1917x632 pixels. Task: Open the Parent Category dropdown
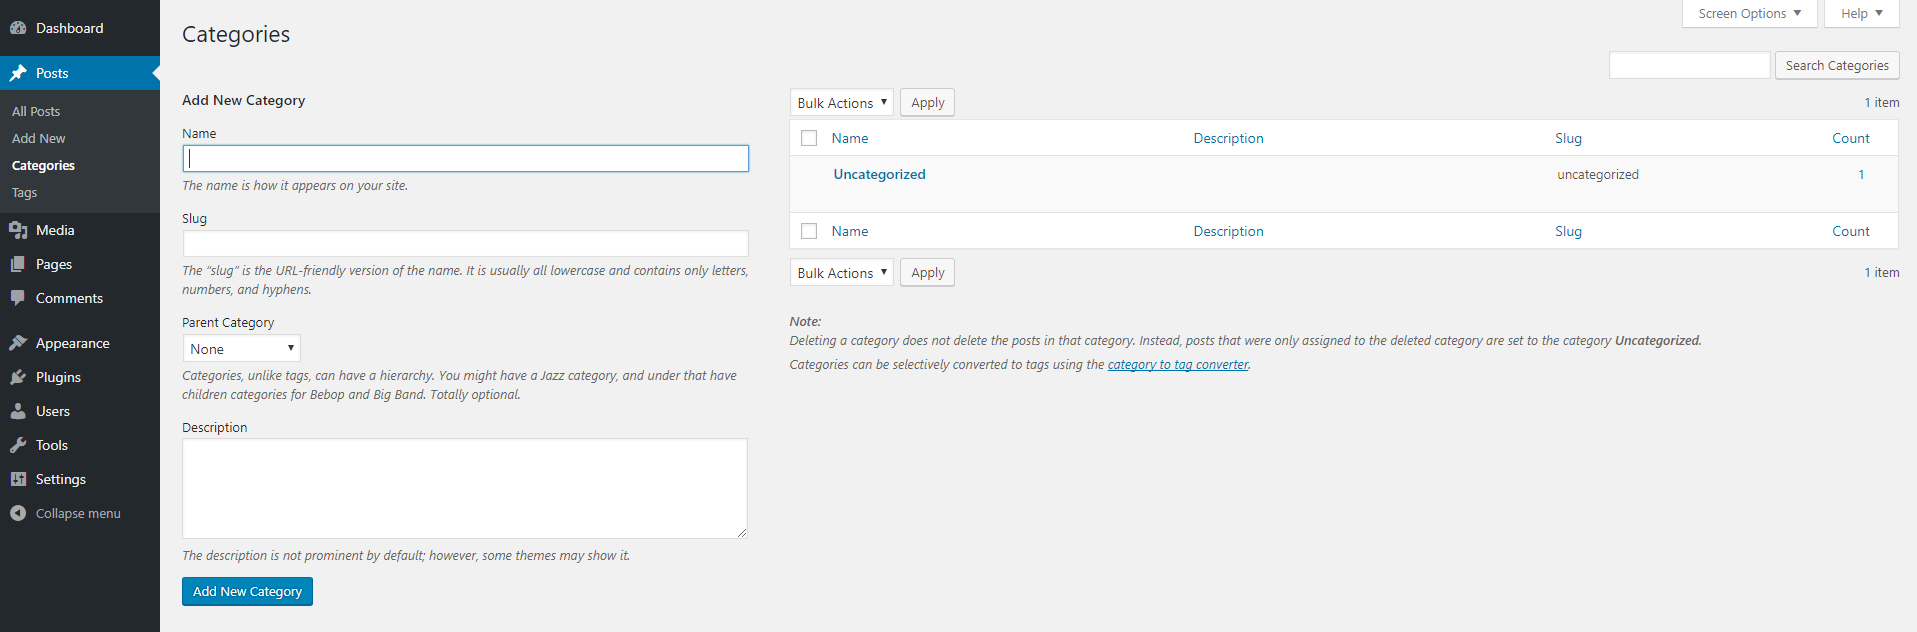(241, 349)
